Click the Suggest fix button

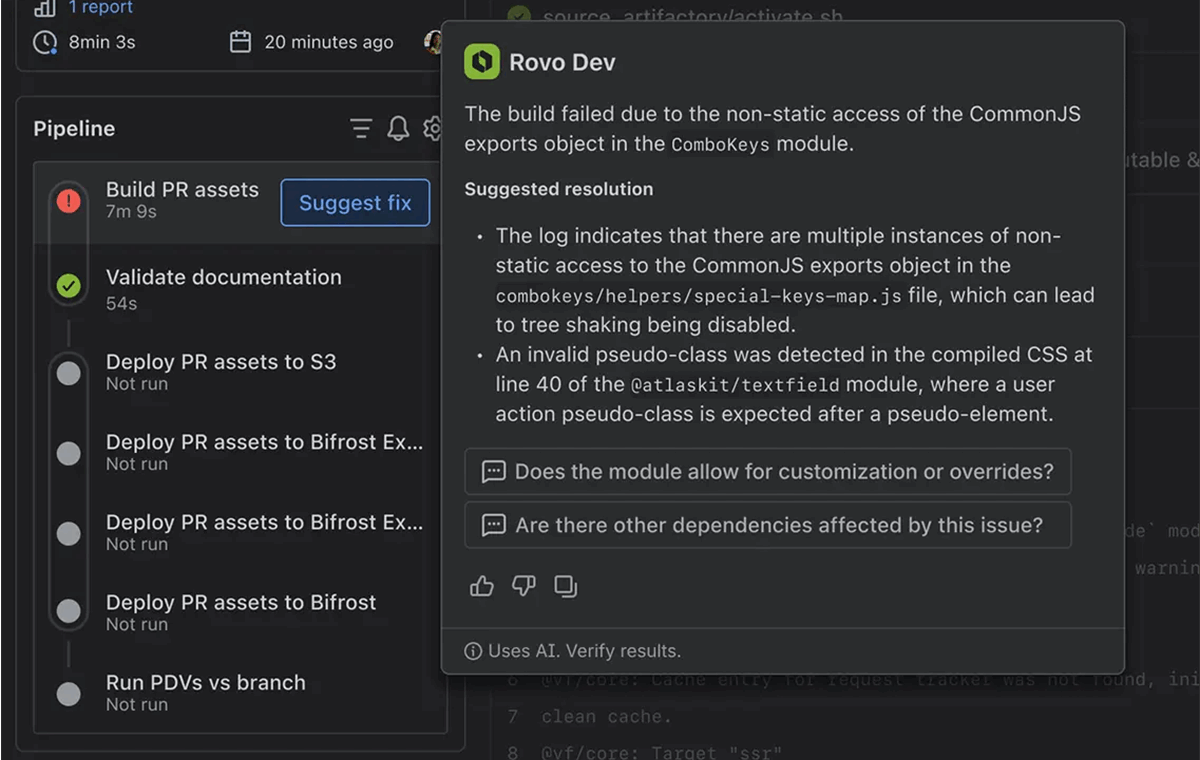tap(355, 202)
